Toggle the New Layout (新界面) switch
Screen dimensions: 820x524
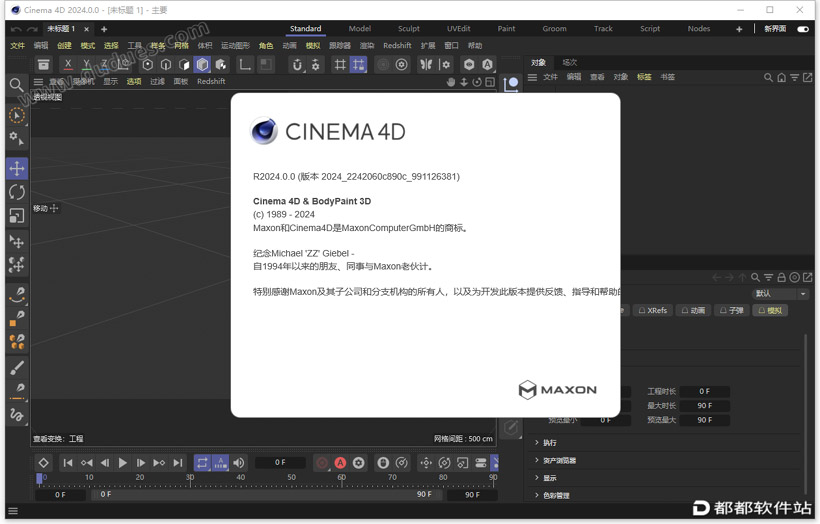pos(803,29)
